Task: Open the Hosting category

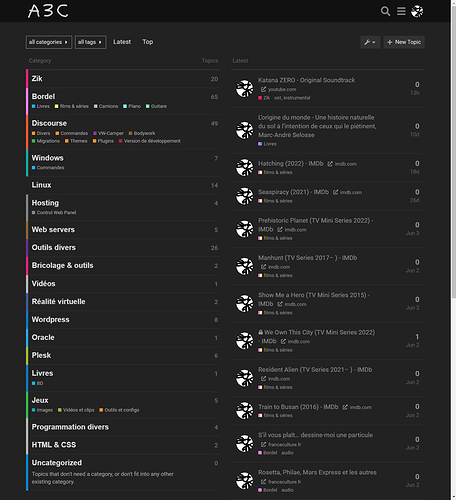Action: [x=45, y=203]
